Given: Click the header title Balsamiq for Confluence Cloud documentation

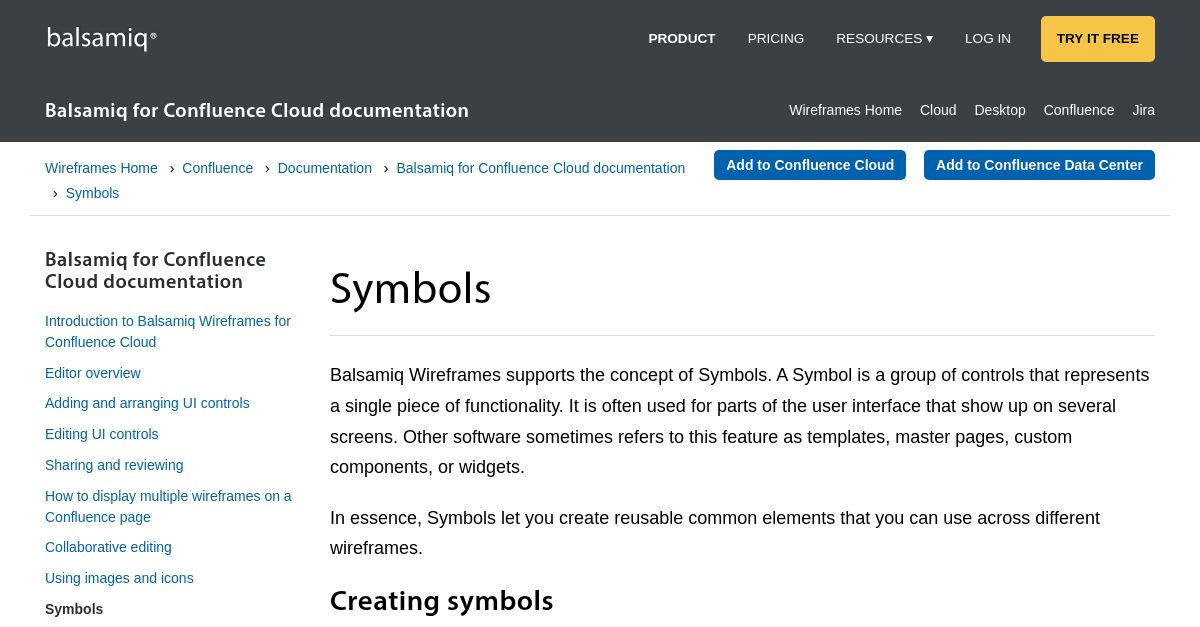Looking at the screenshot, I should point(257,110).
